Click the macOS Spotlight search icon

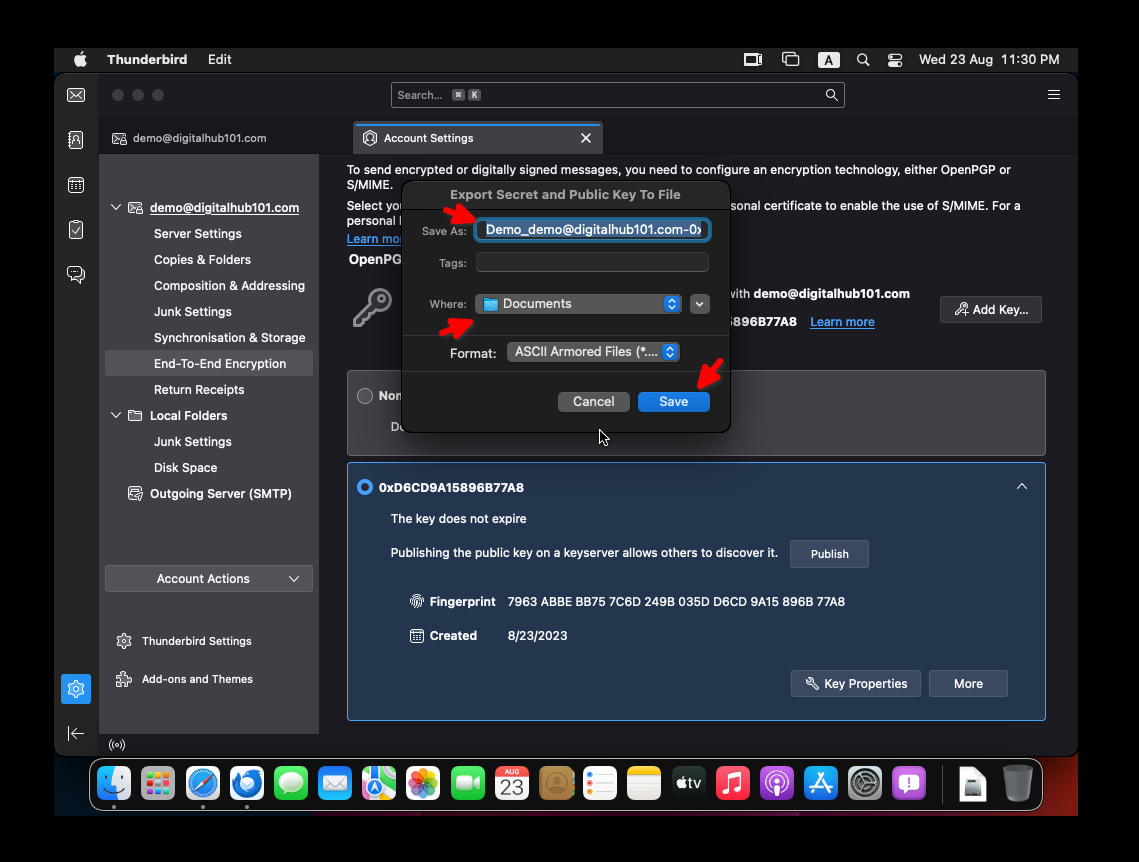point(862,60)
